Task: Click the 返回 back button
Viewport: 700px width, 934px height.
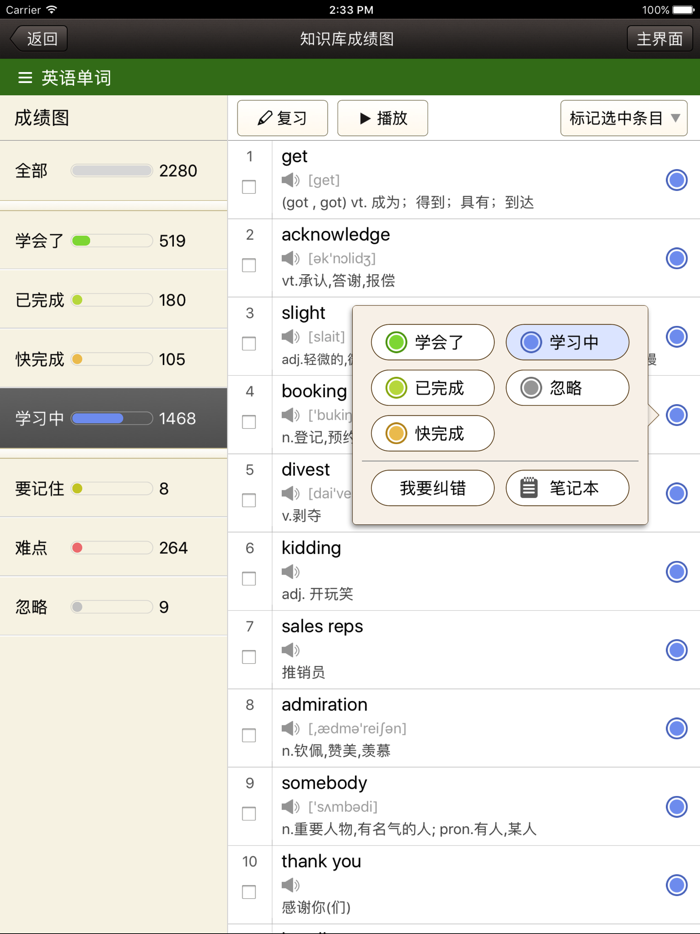Action: [x=39, y=40]
